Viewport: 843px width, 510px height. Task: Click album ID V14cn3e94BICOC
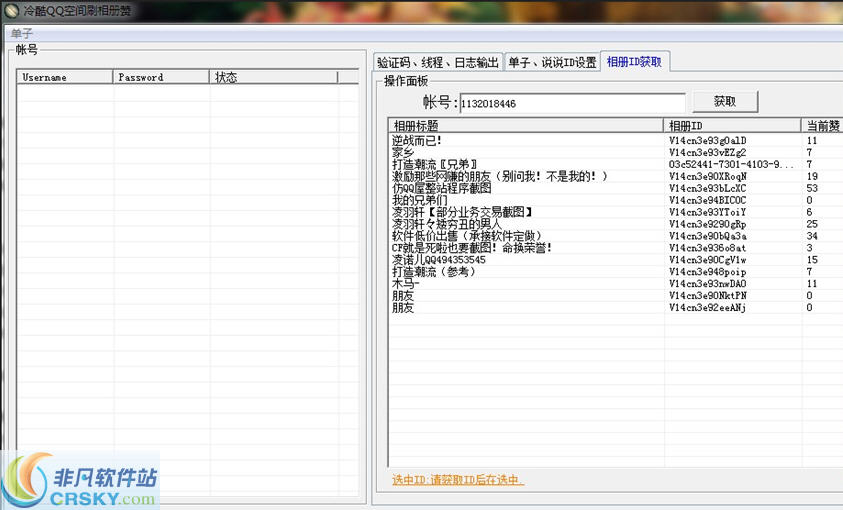(x=708, y=200)
